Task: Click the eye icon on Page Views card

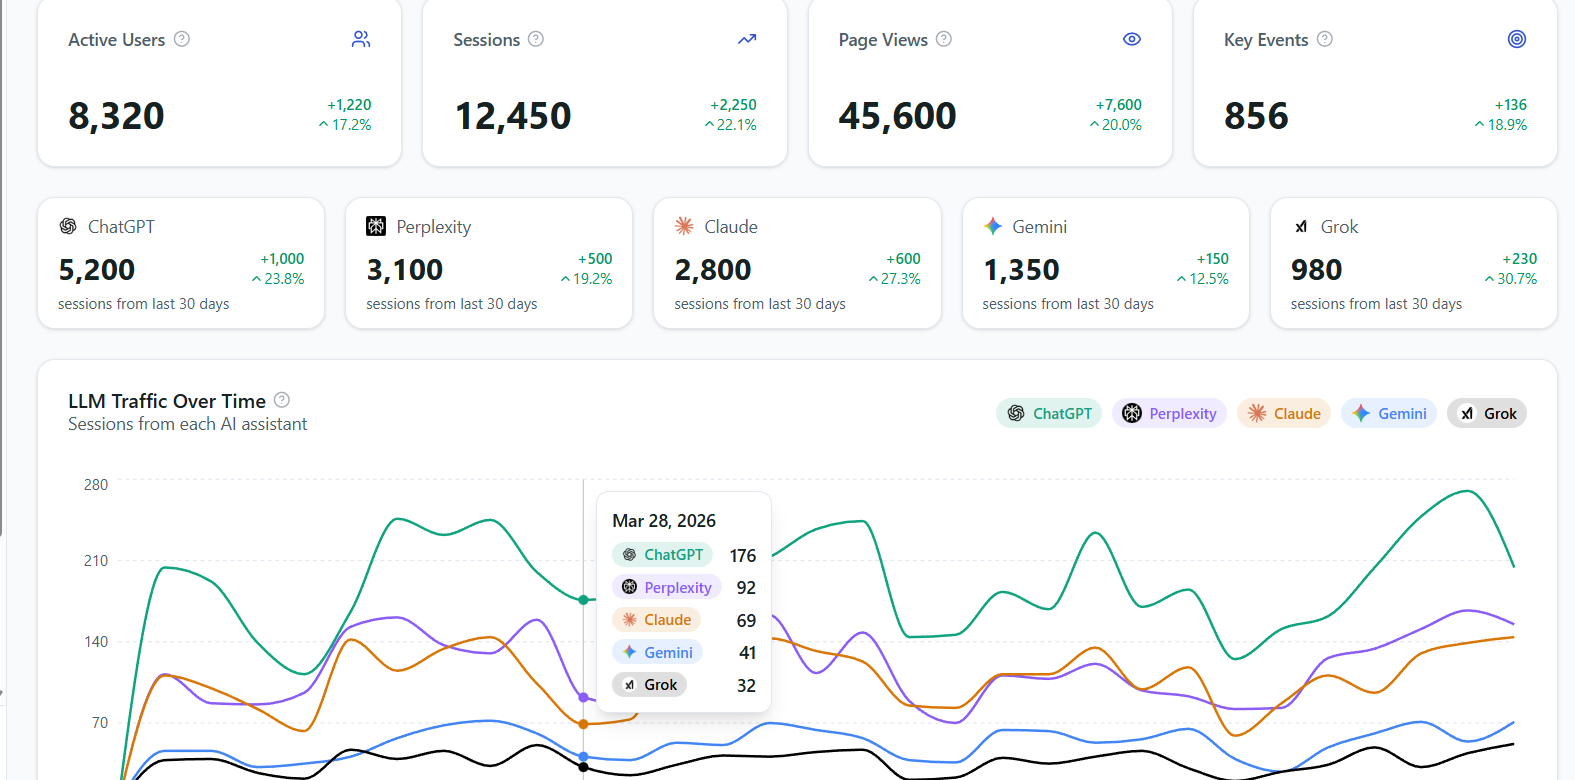Action: click(1132, 39)
